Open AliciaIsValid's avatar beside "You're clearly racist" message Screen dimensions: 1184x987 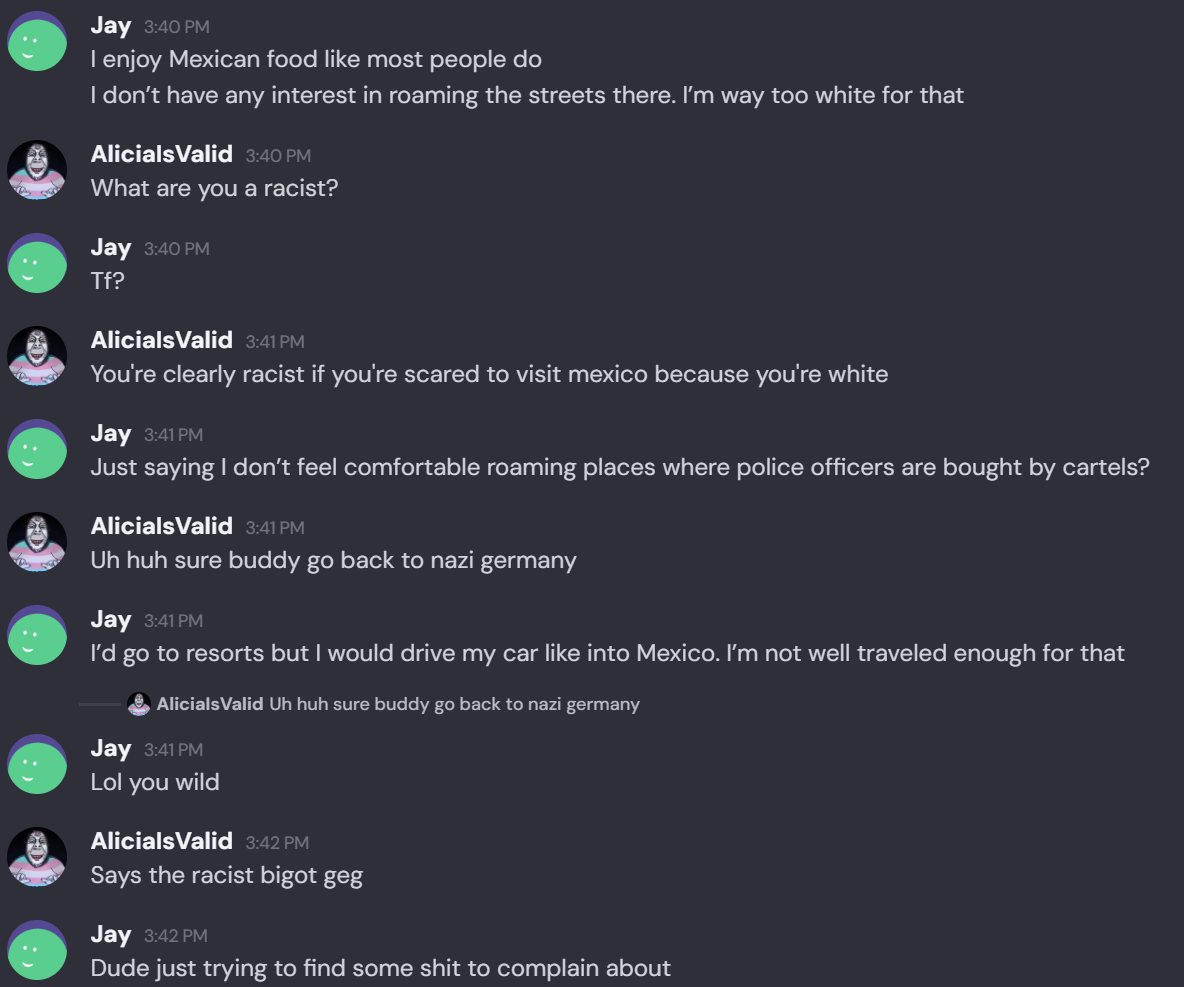pyautogui.click(x=37, y=356)
